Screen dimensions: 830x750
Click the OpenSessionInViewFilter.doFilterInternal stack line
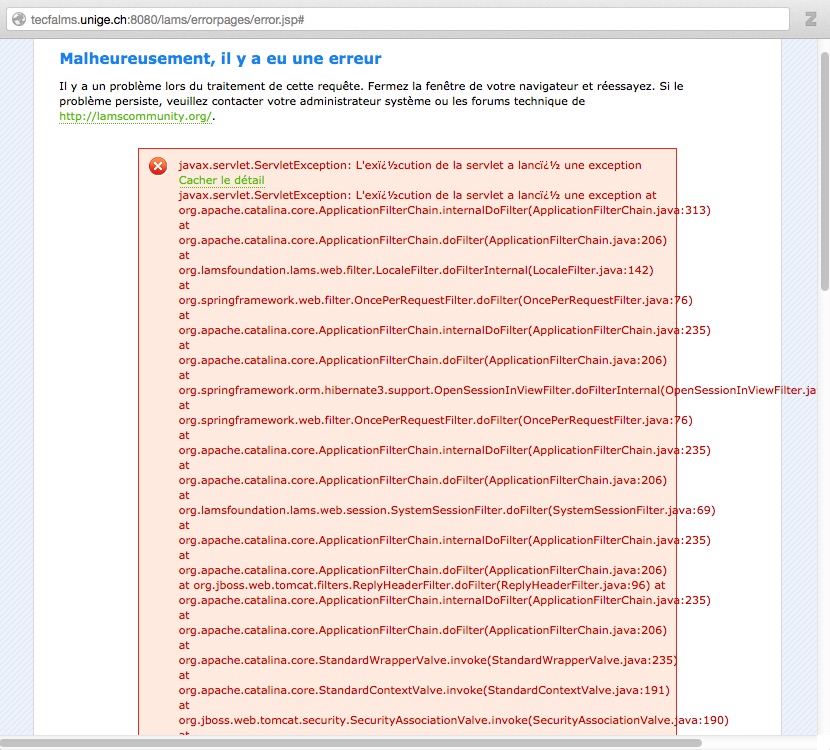point(497,391)
